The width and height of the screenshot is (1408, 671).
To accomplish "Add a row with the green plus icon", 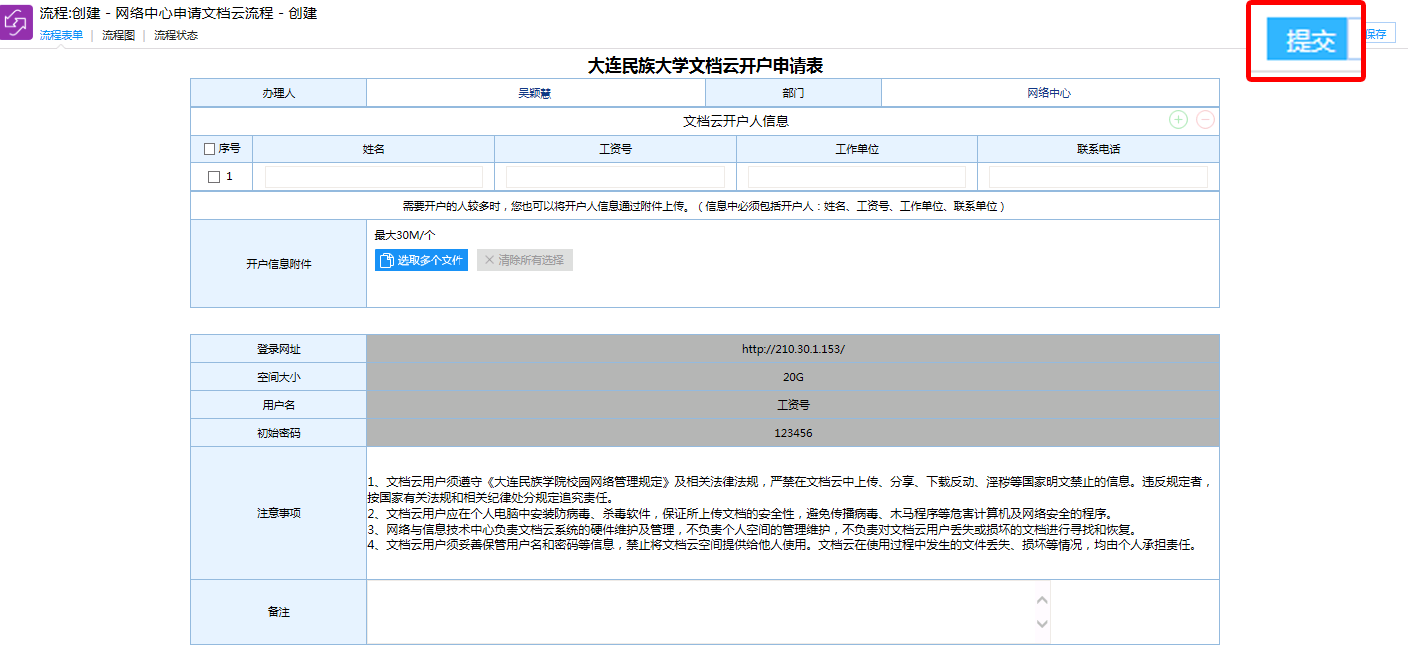I will pos(1179,120).
